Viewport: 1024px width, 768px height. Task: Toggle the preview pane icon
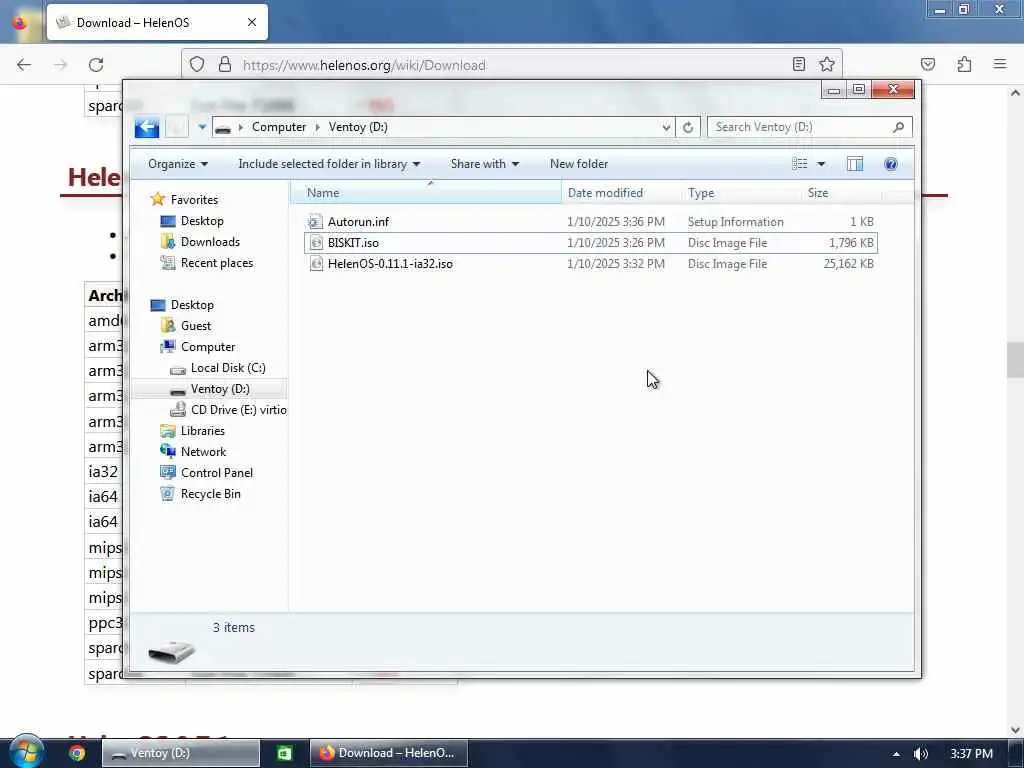[855, 164]
